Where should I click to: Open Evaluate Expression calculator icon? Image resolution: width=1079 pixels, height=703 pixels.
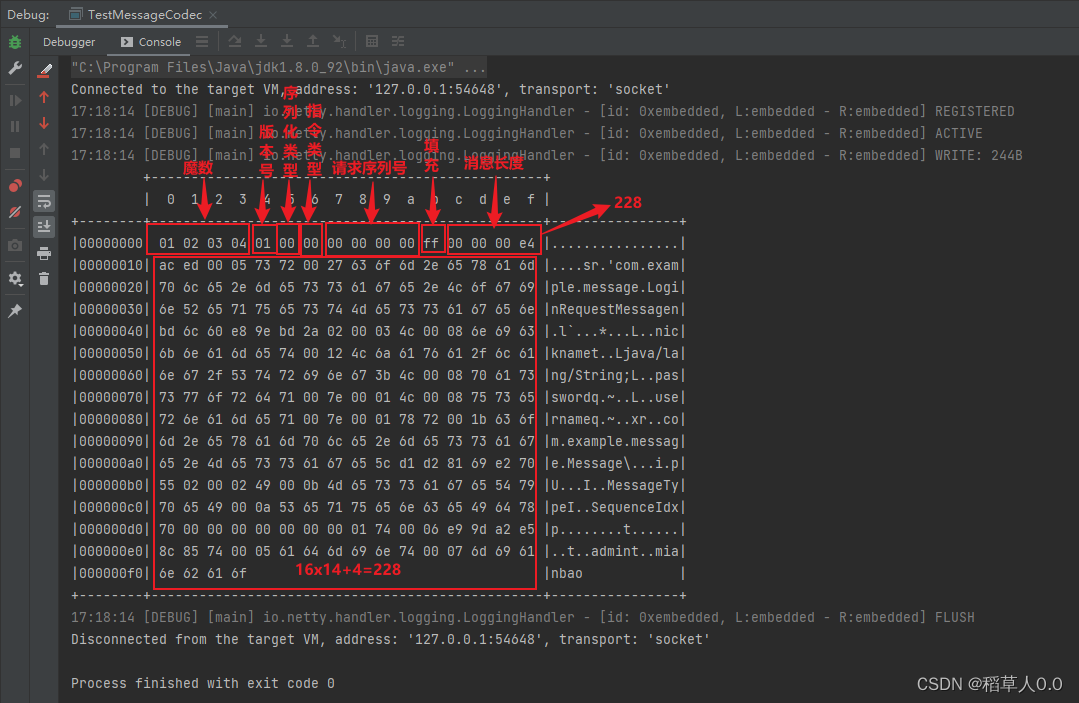(x=372, y=42)
